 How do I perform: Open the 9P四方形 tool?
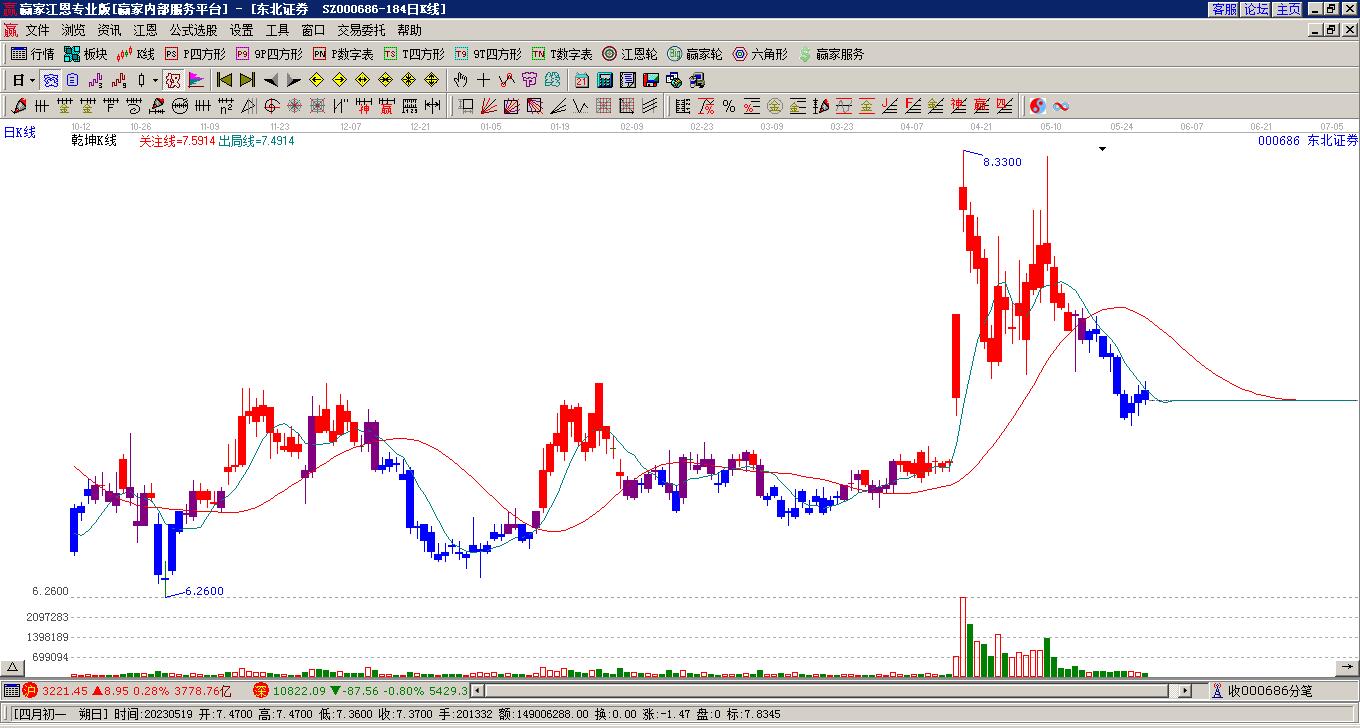(x=270, y=54)
